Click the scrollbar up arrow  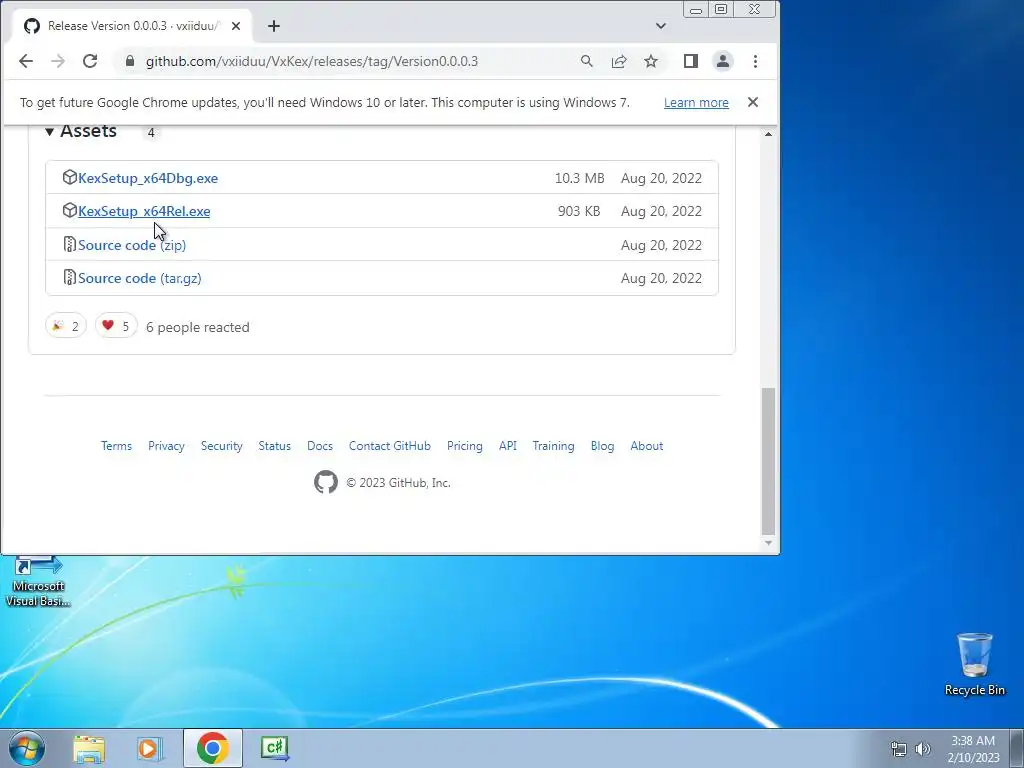point(769,134)
